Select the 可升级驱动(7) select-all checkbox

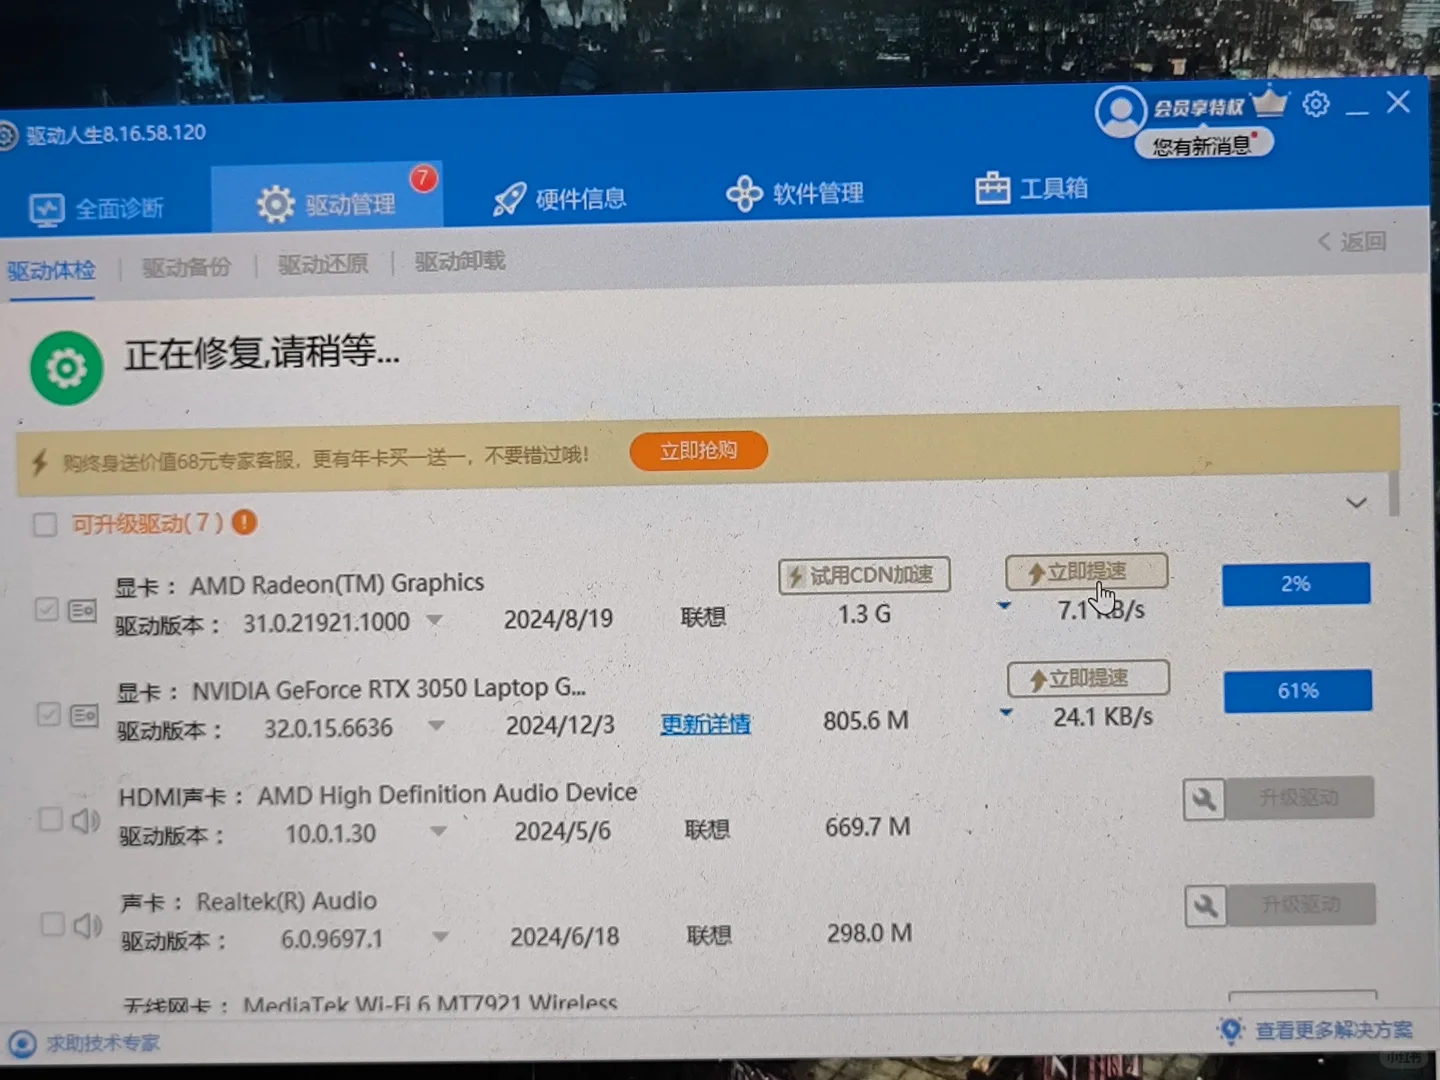tap(44, 524)
